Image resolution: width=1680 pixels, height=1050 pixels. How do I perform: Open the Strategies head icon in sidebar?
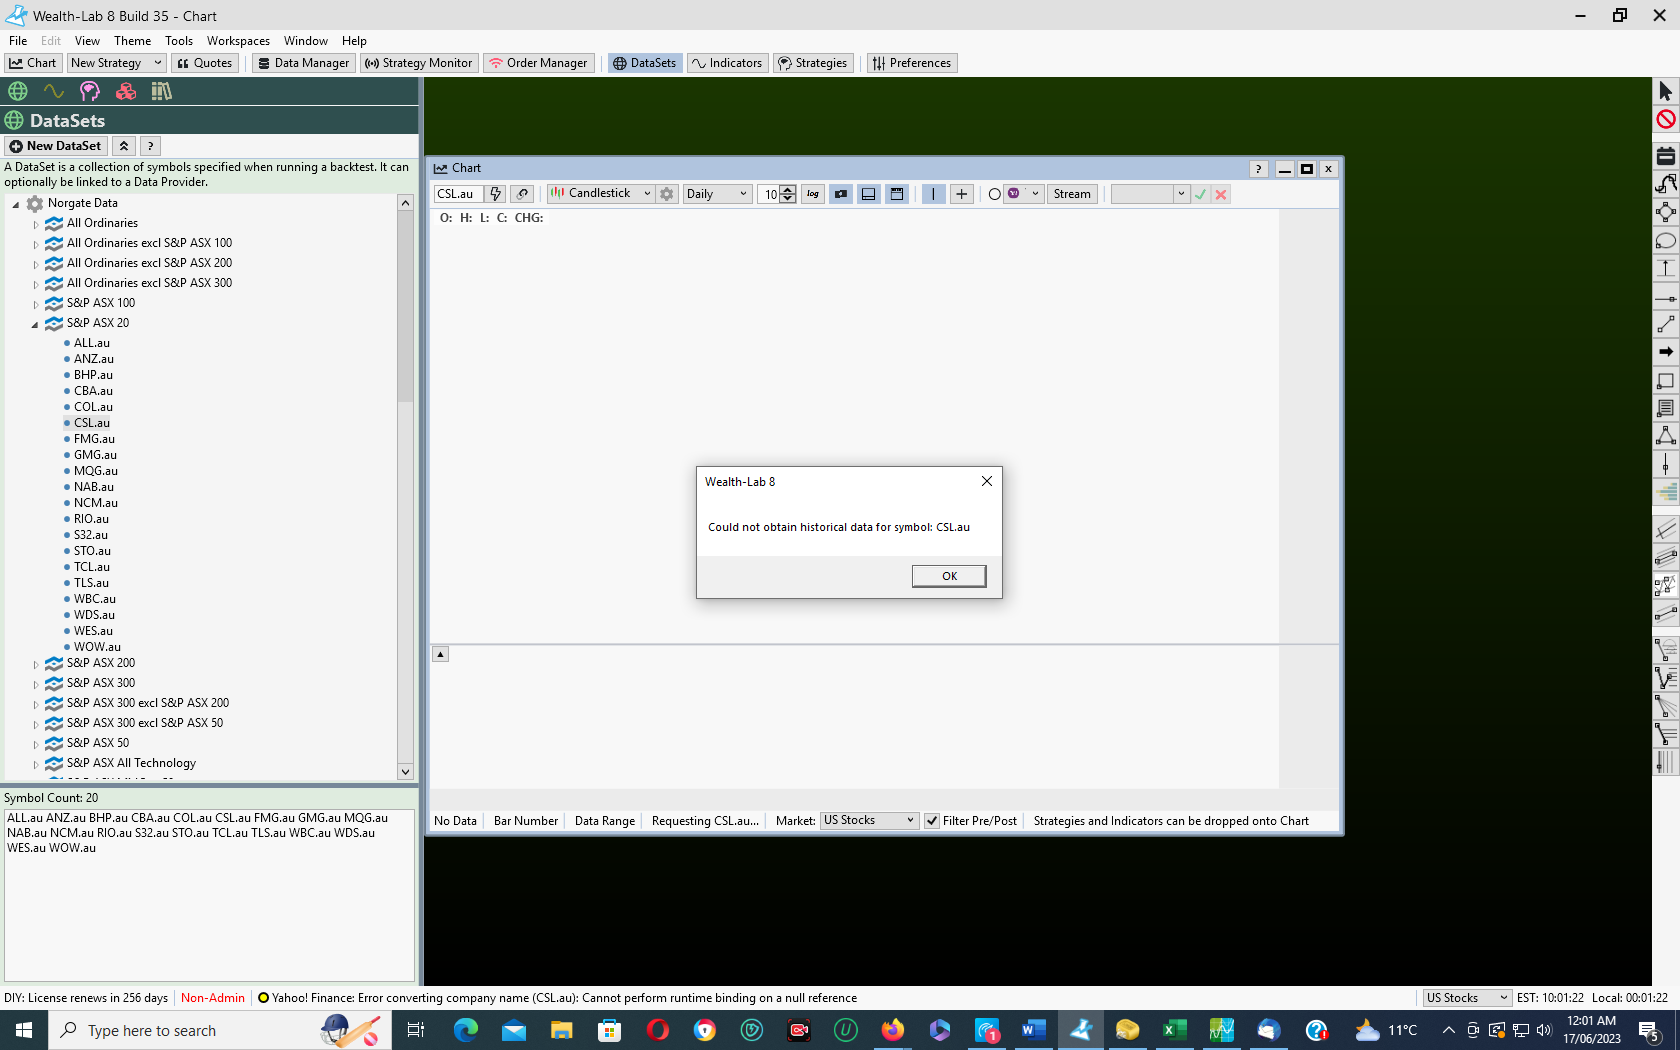[x=90, y=91]
